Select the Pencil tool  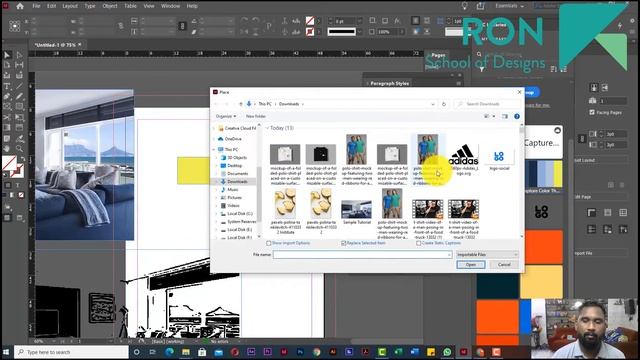coord(19,97)
